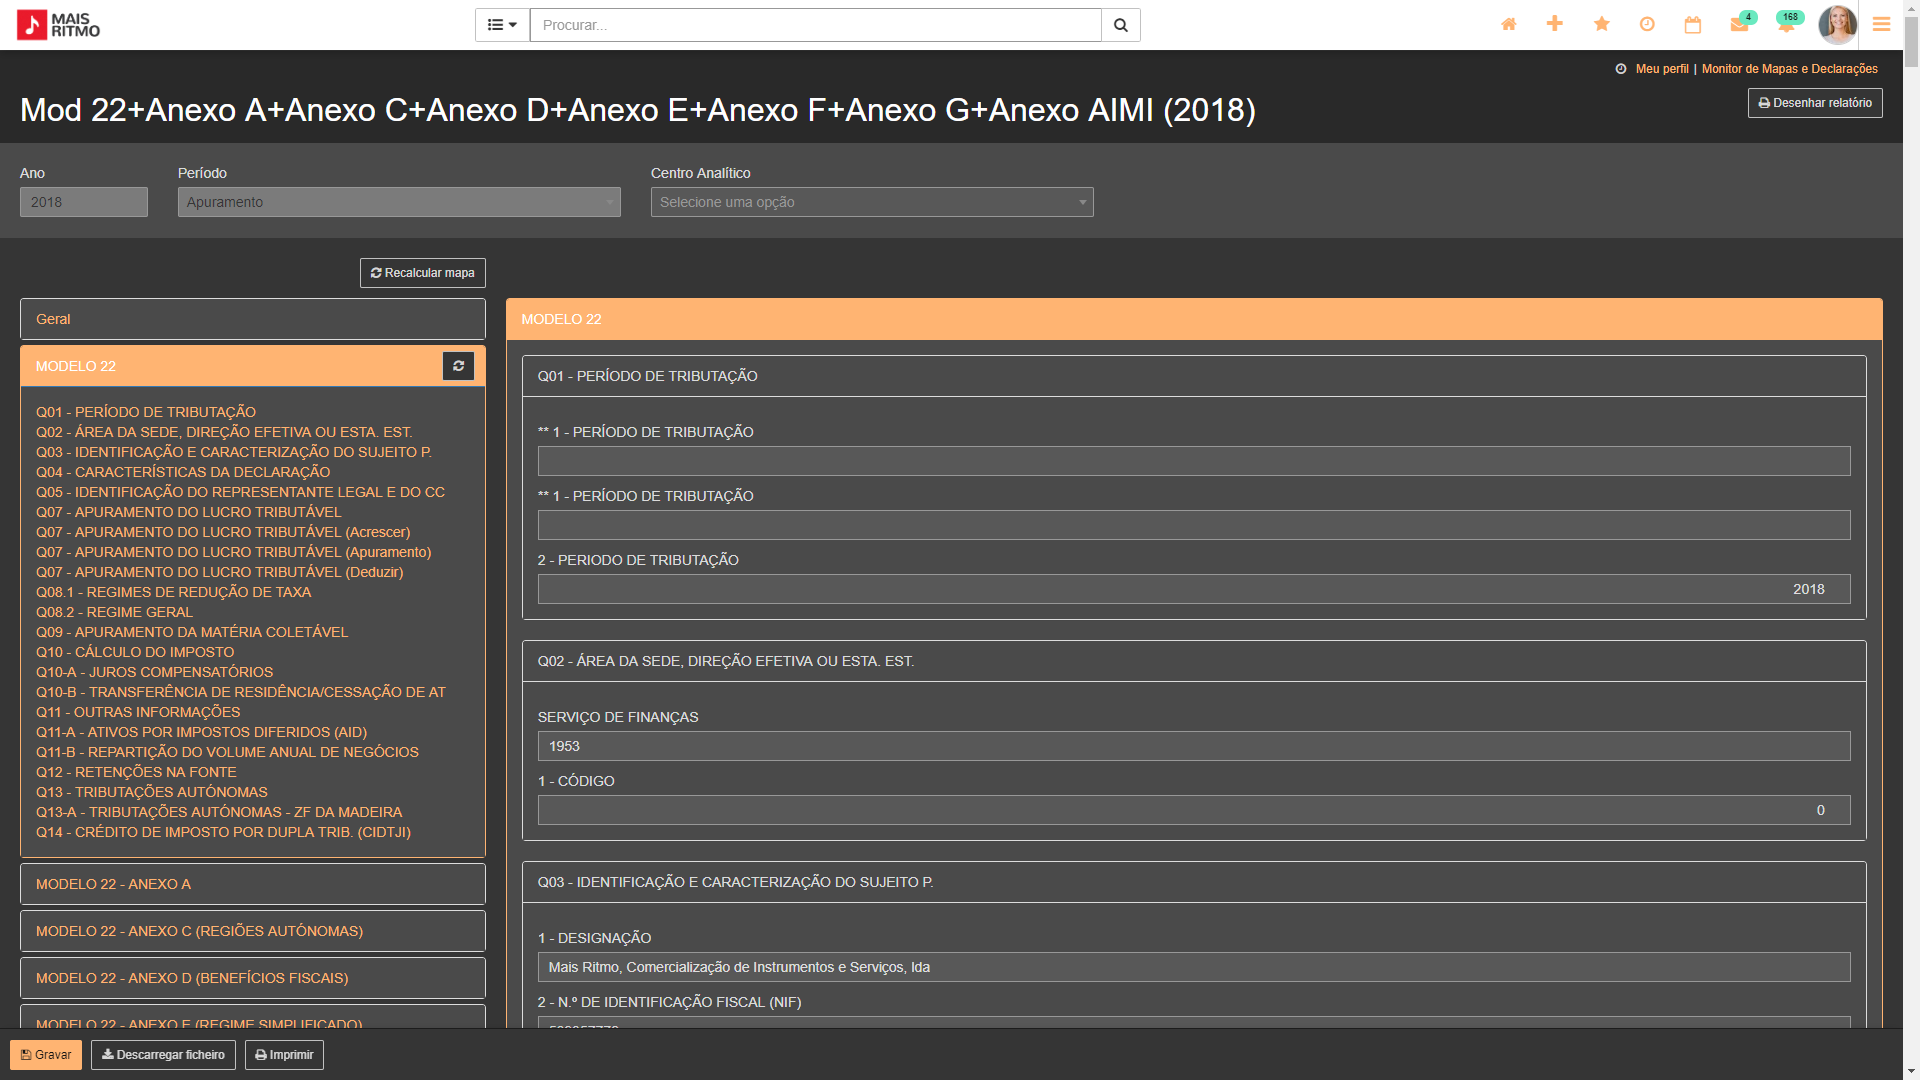Viewport: 1920px width, 1080px height.
Task: Go to Q05 - IDENTIFICAÇÃO DO REPRESENTANTE LEGAL
Action: (x=240, y=492)
